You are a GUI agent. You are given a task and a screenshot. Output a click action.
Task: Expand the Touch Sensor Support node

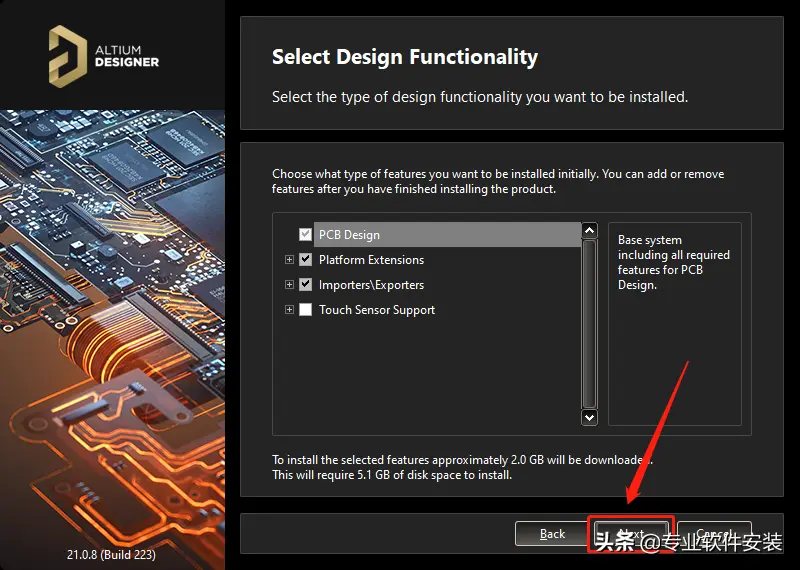click(x=289, y=309)
